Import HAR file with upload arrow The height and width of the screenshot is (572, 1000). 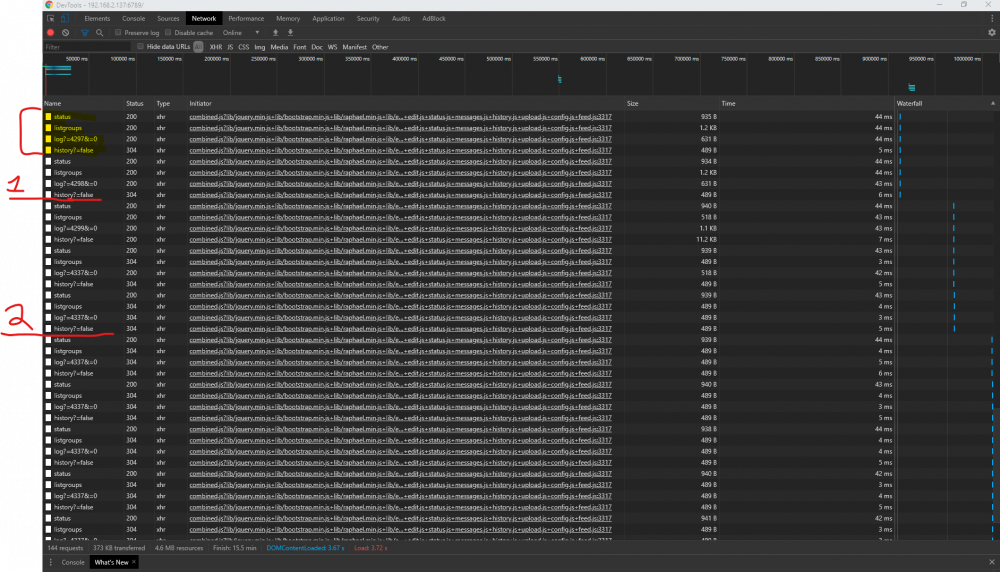coord(276,33)
